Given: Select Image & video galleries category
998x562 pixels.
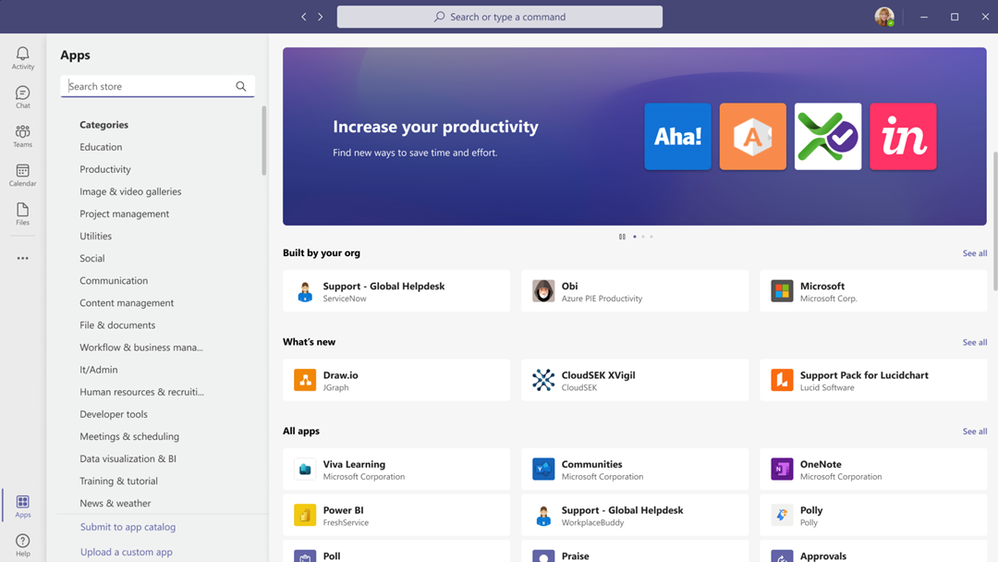Looking at the screenshot, I should click(x=130, y=192).
